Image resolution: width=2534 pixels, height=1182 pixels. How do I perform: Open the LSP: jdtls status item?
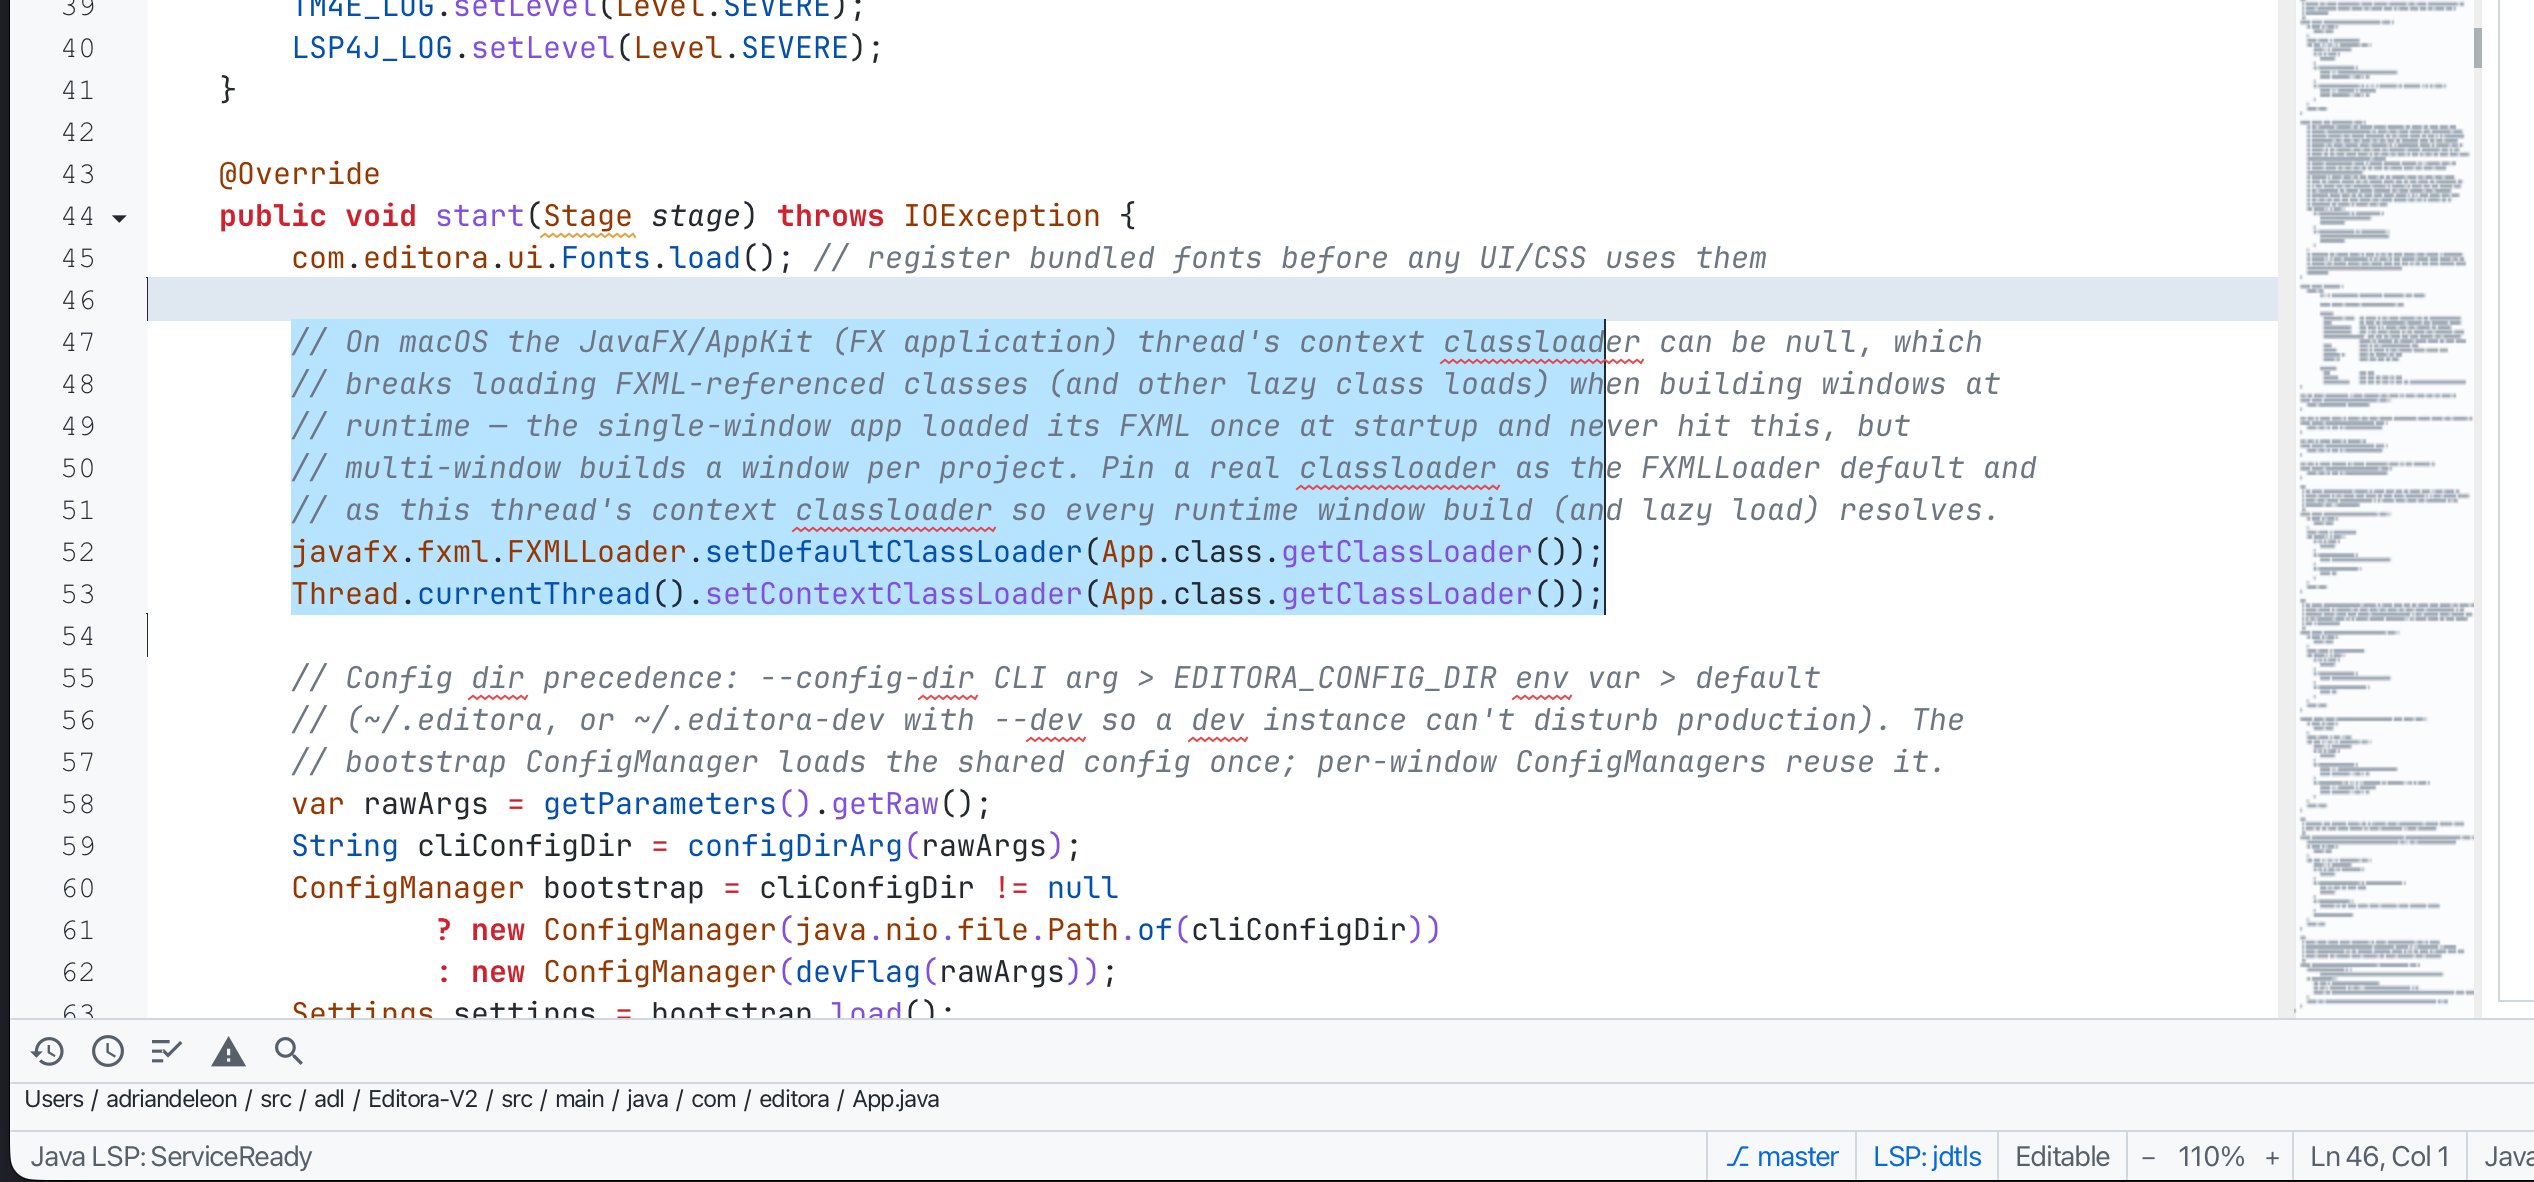(x=1927, y=1157)
